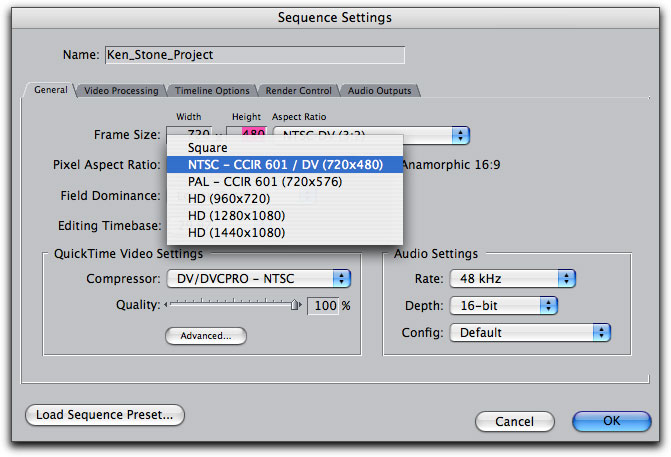Click the Load Sequence Preset... button

[105, 414]
